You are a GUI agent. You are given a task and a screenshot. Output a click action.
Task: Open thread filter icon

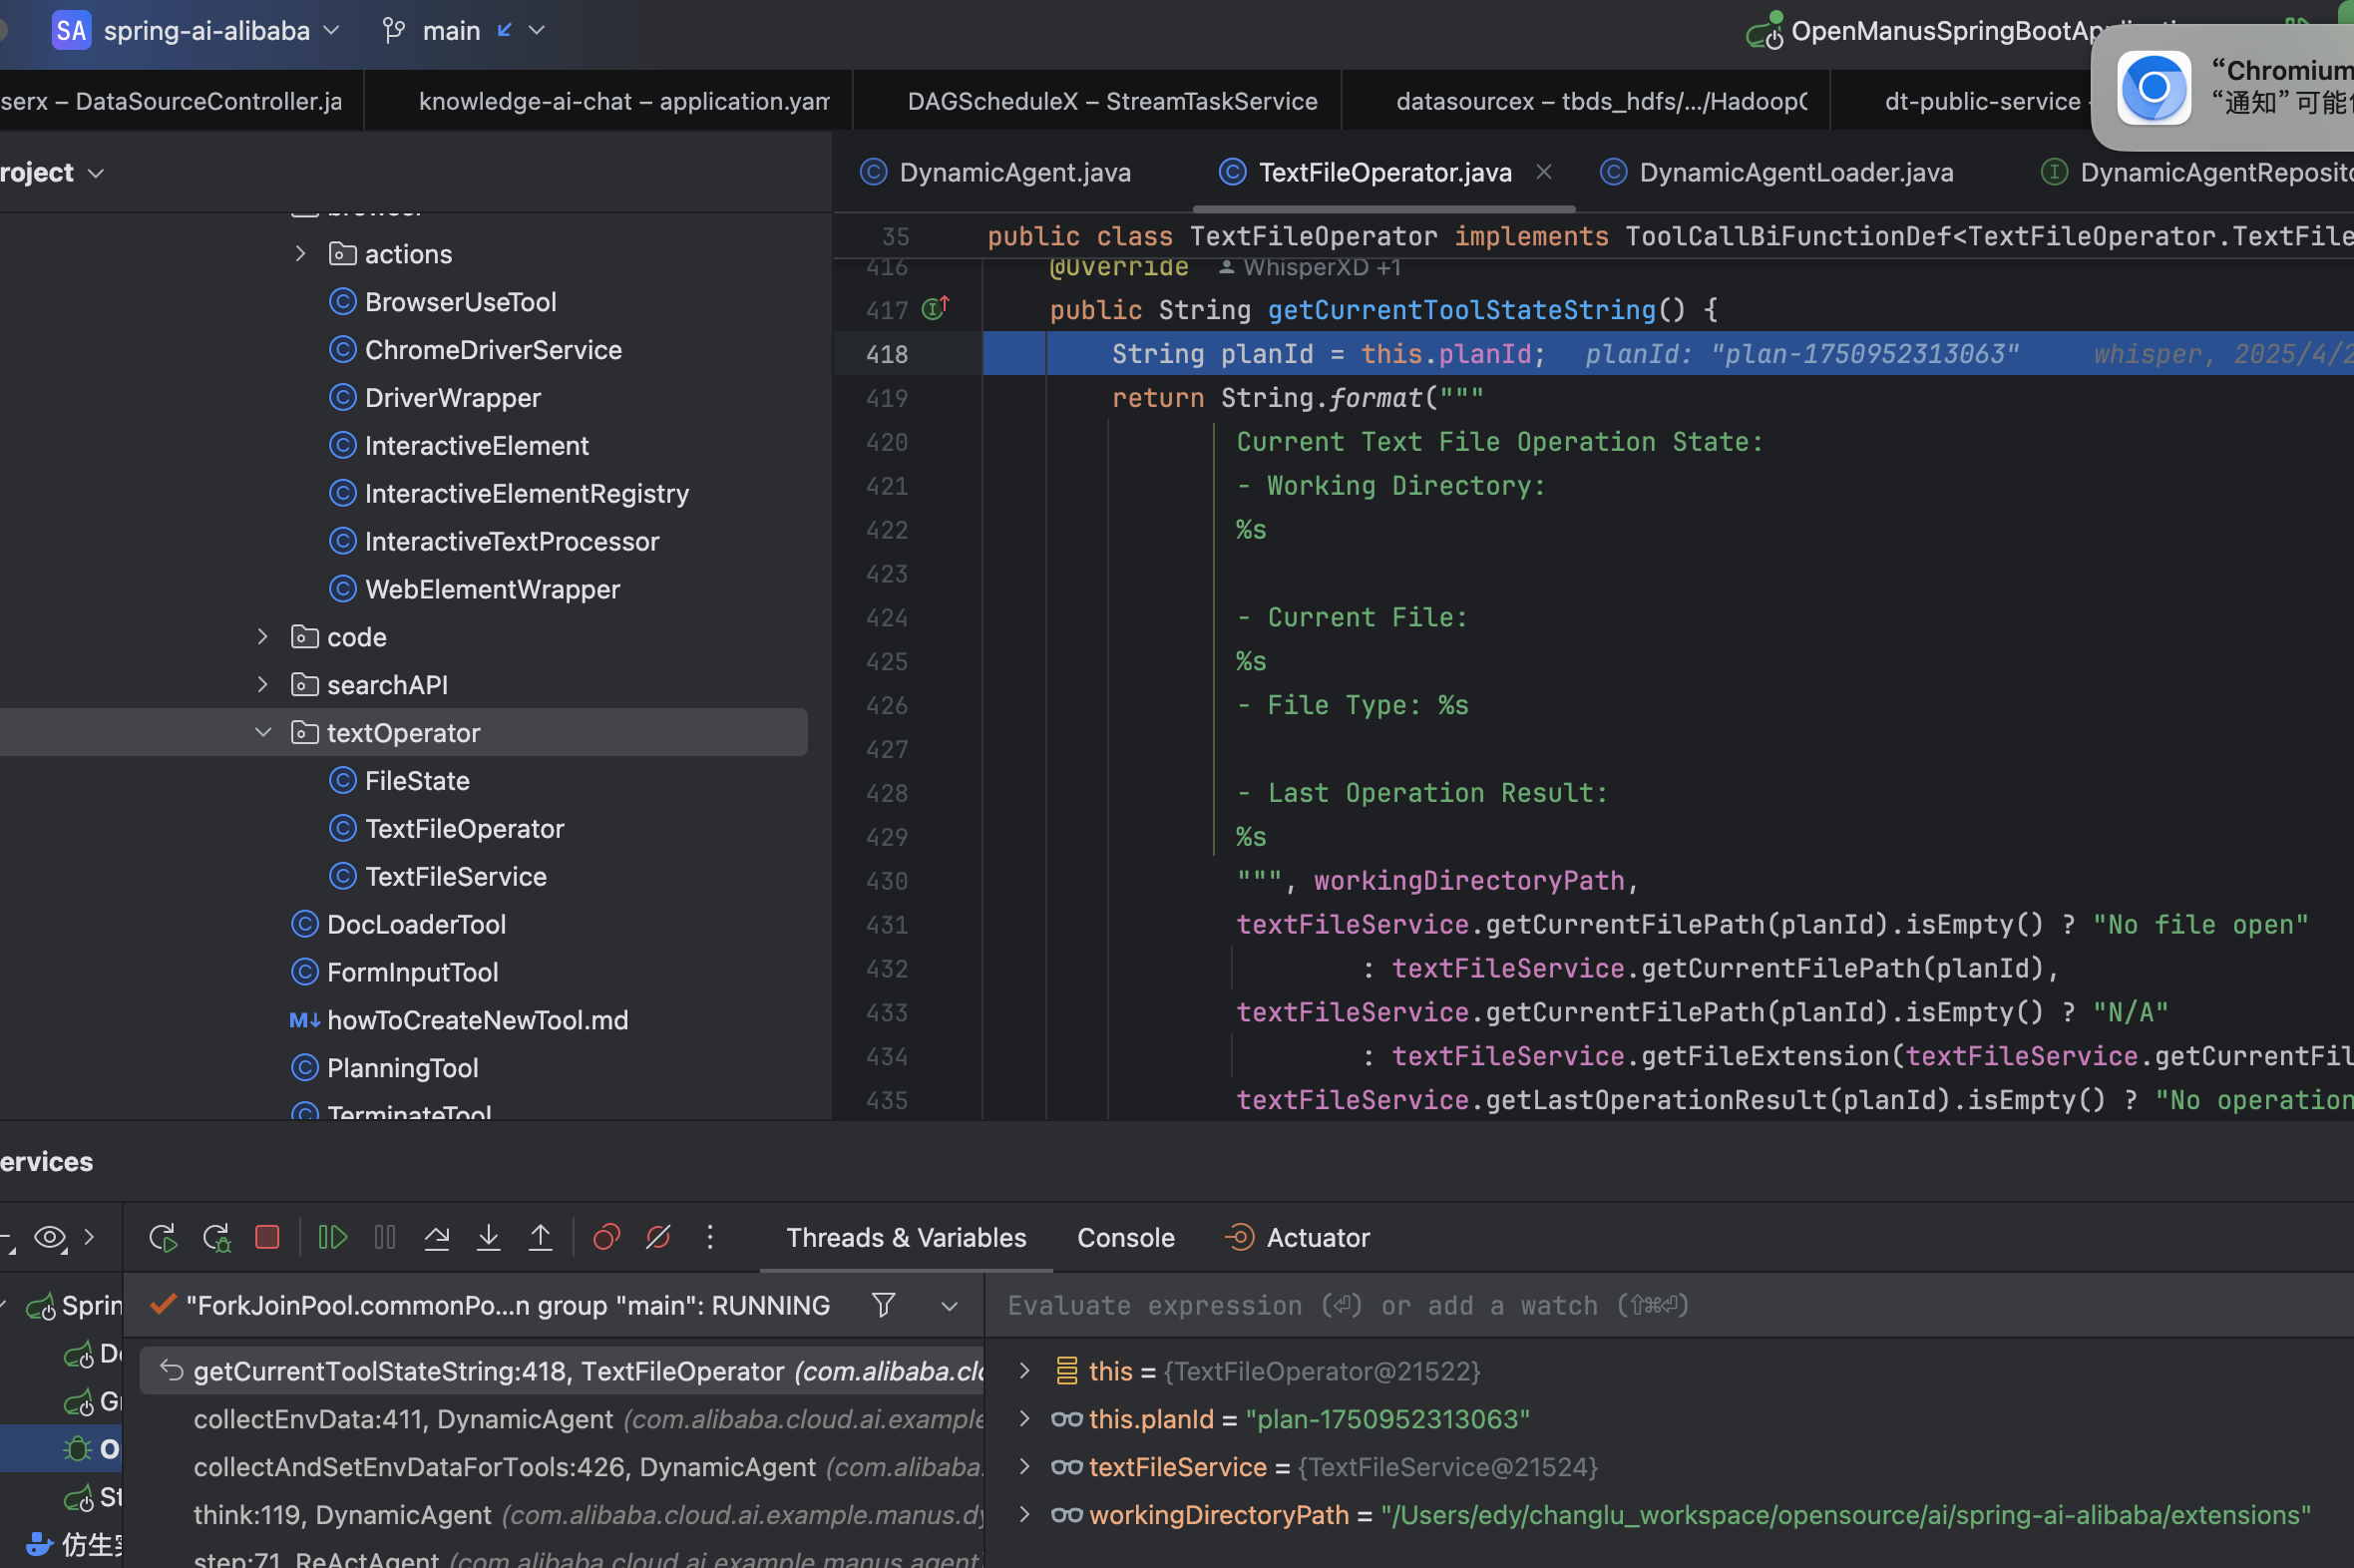883,1305
